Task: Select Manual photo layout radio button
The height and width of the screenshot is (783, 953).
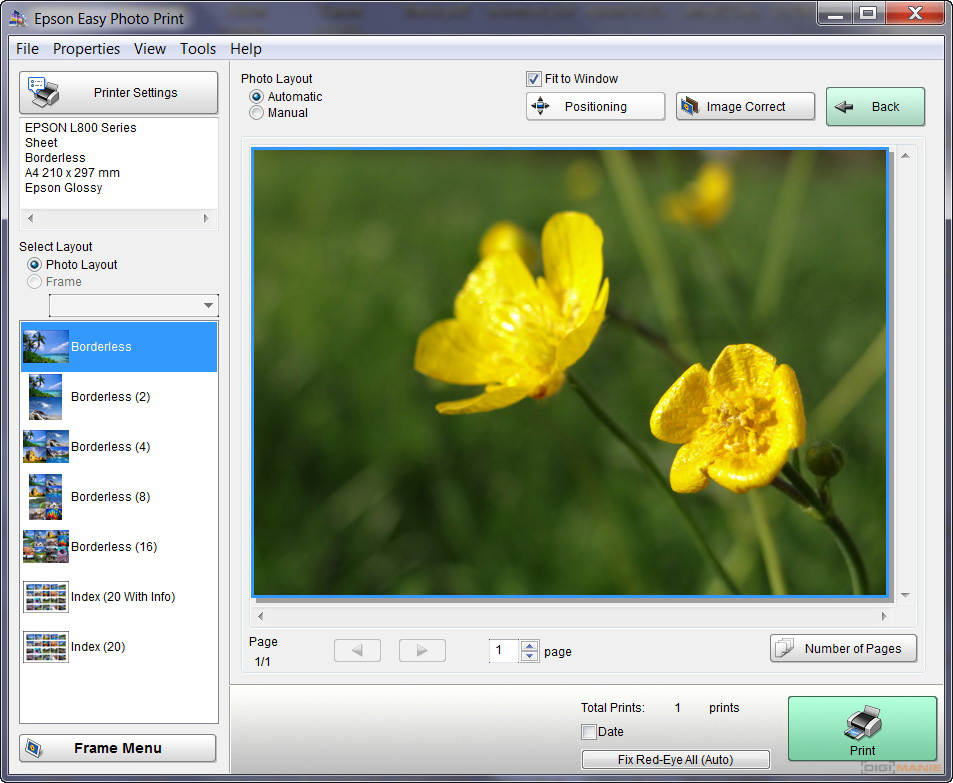Action: (x=257, y=113)
